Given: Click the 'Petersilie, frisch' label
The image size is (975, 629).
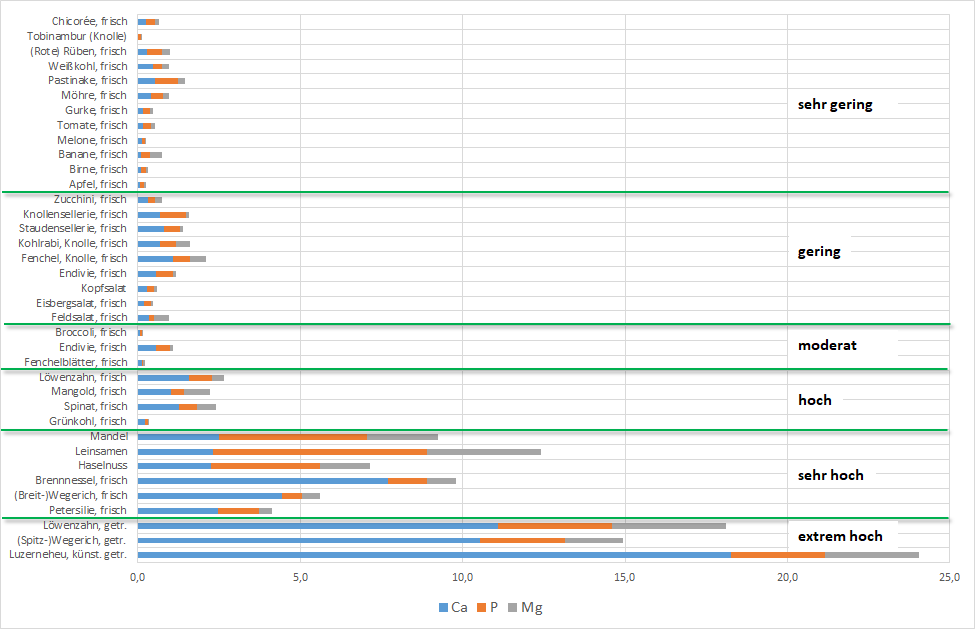Looking at the screenshot, I should pos(88,510).
